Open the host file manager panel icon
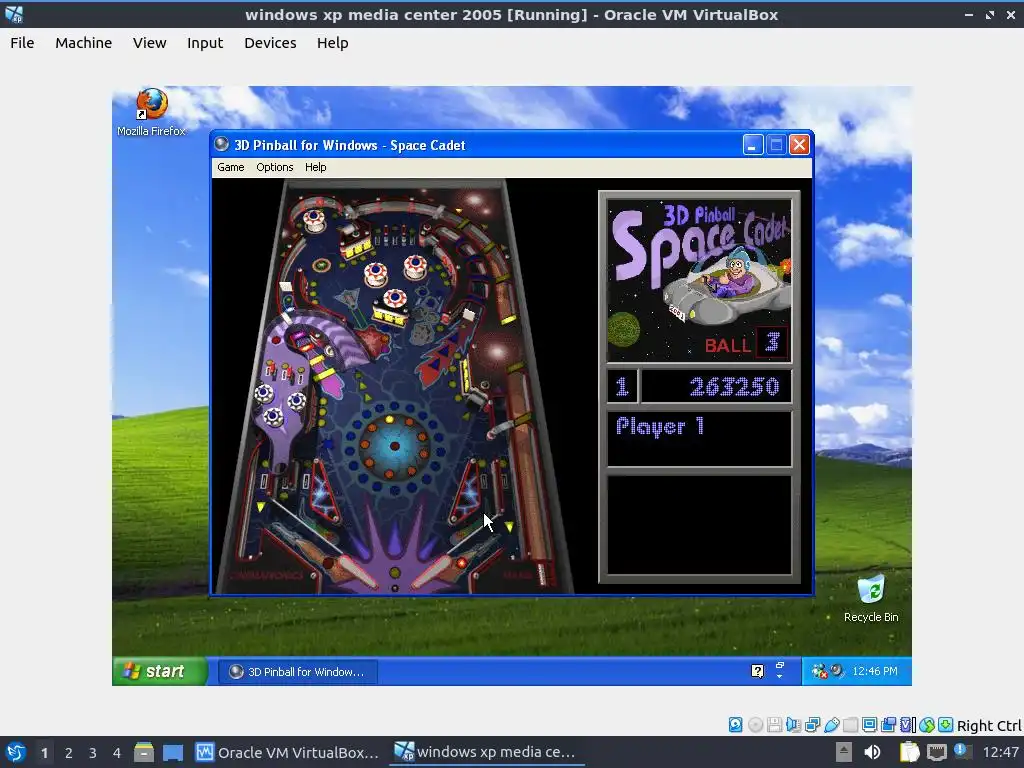The height and width of the screenshot is (768, 1024). click(144, 752)
